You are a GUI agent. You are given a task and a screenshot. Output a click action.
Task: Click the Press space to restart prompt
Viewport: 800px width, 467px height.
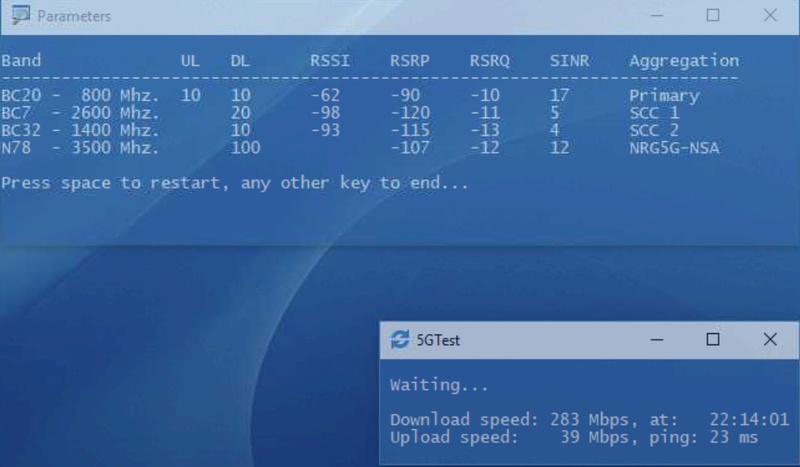click(x=235, y=183)
